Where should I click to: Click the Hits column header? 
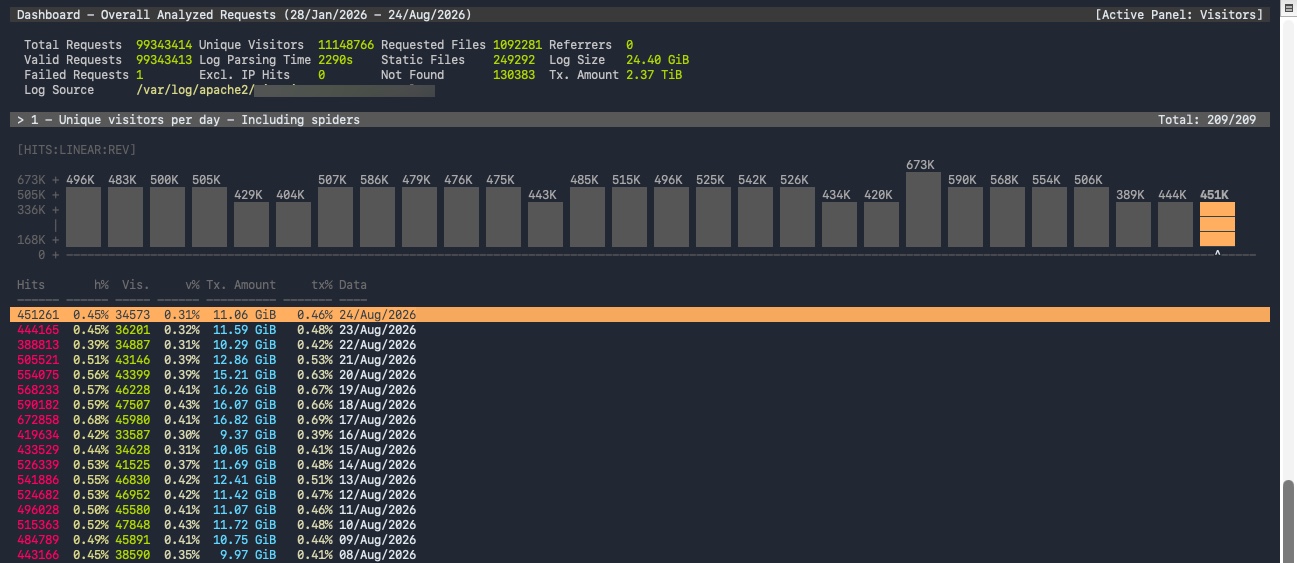(31, 285)
